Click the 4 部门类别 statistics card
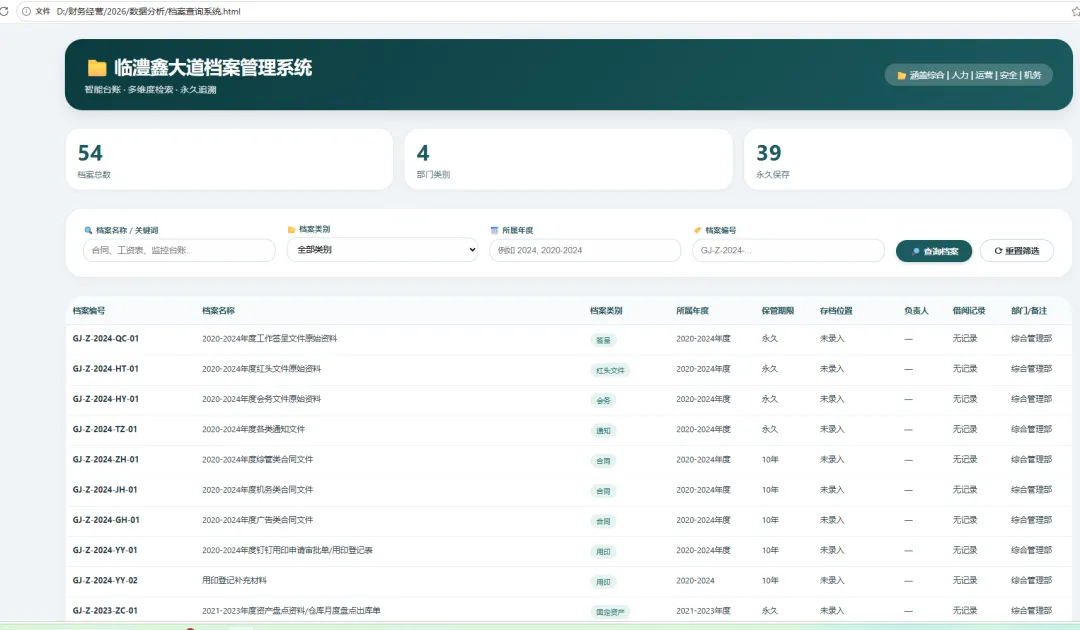The image size is (1080, 630). point(568,159)
